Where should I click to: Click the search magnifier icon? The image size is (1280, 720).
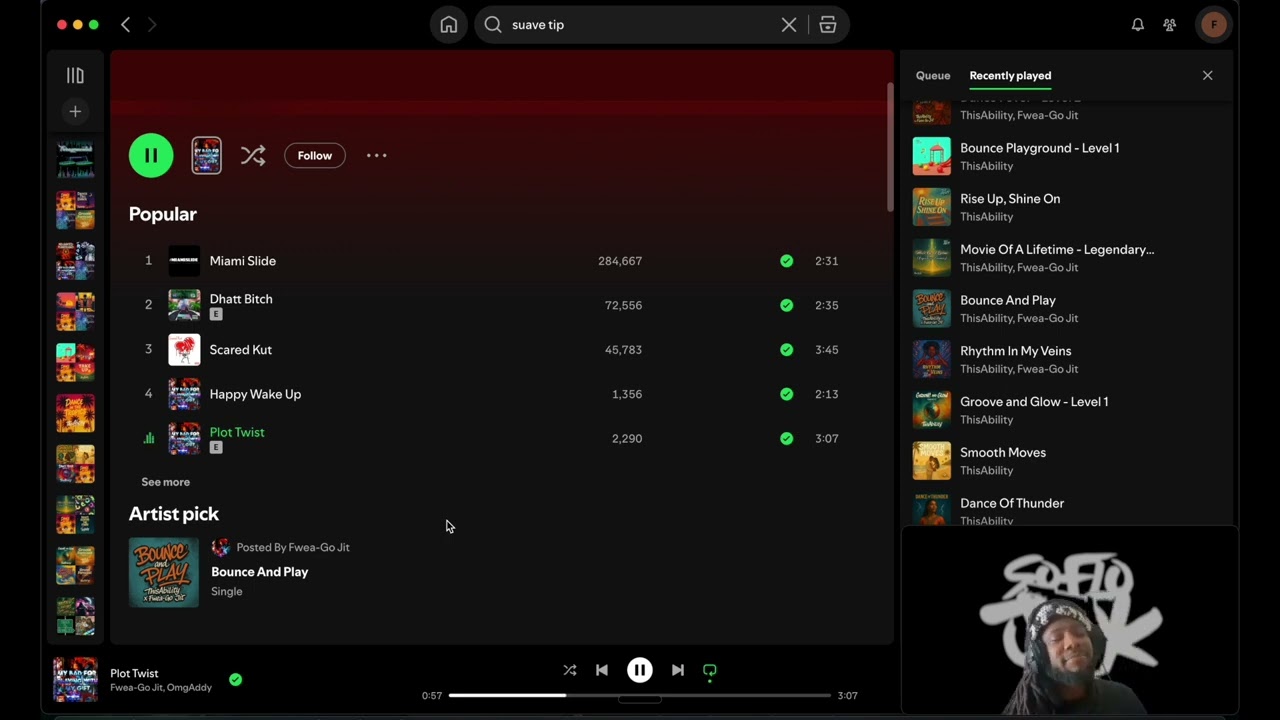click(x=493, y=25)
